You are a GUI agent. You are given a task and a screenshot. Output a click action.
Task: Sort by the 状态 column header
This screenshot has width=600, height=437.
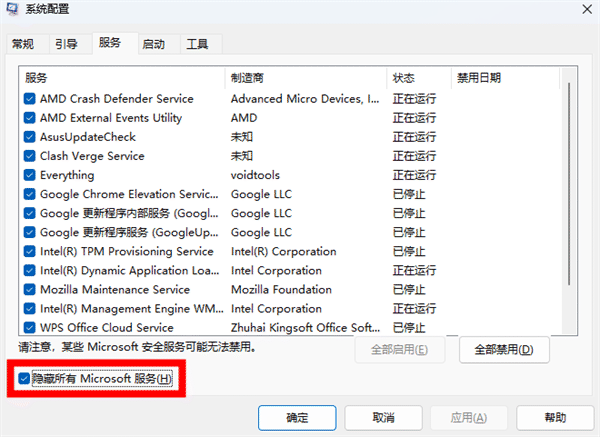click(x=419, y=78)
